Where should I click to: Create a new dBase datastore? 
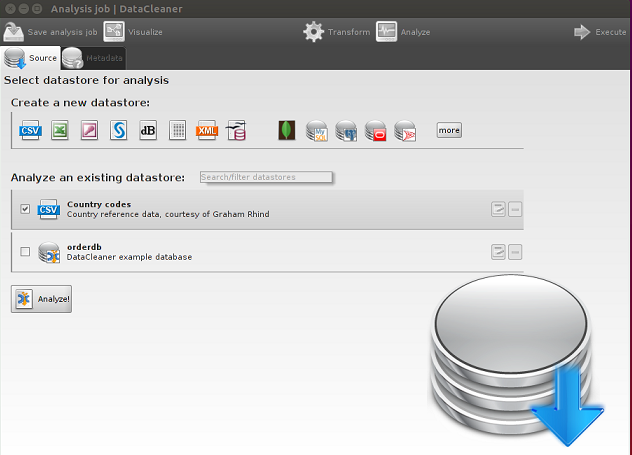point(148,130)
